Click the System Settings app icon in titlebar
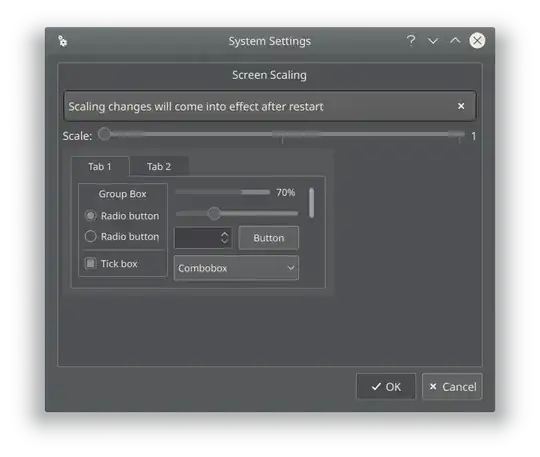Image resolution: width=540 pixels, height=457 pixels. [62, 41]
